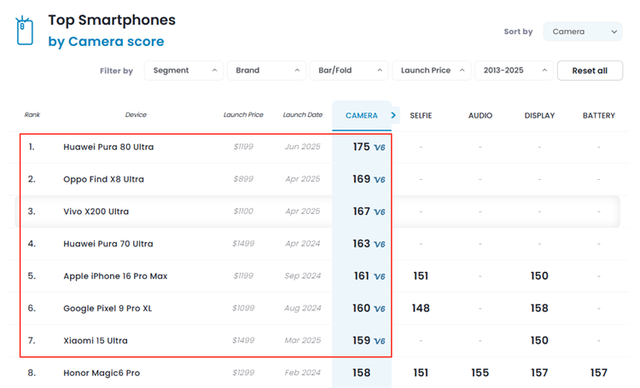Screen dimensions: 640x388
Task: Click the V6 badge in the Vivo X200 Ultra row
Action: click(380, 212)
